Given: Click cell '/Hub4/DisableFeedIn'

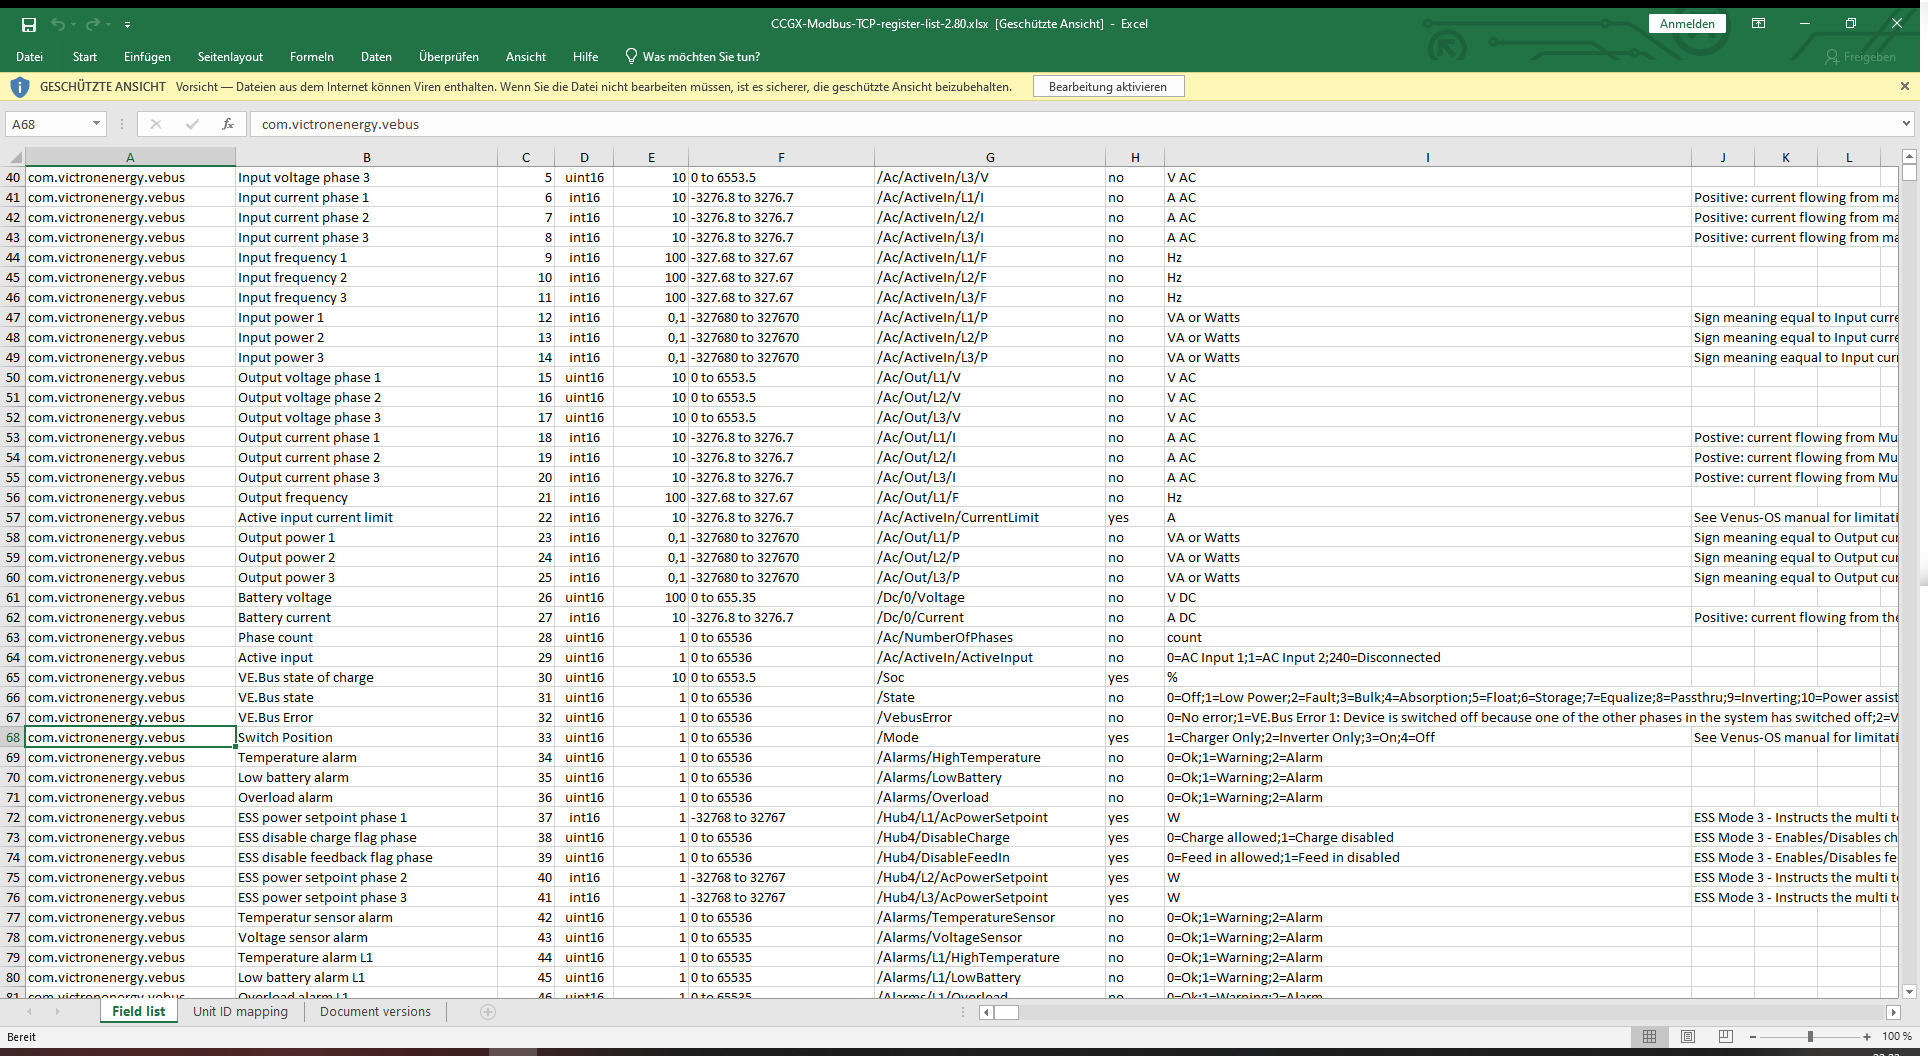Looking at the screenshot, I should tap(990, 857).
